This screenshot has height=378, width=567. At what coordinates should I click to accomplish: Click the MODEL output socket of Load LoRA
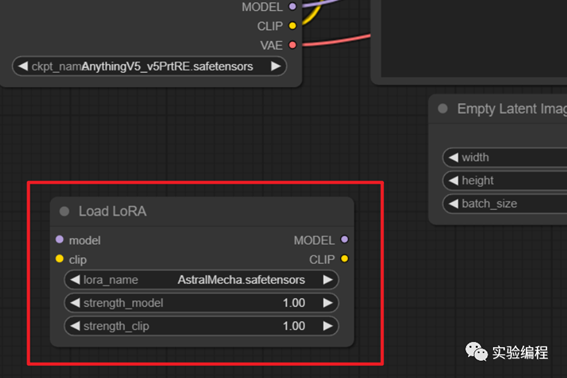[345, 239]
